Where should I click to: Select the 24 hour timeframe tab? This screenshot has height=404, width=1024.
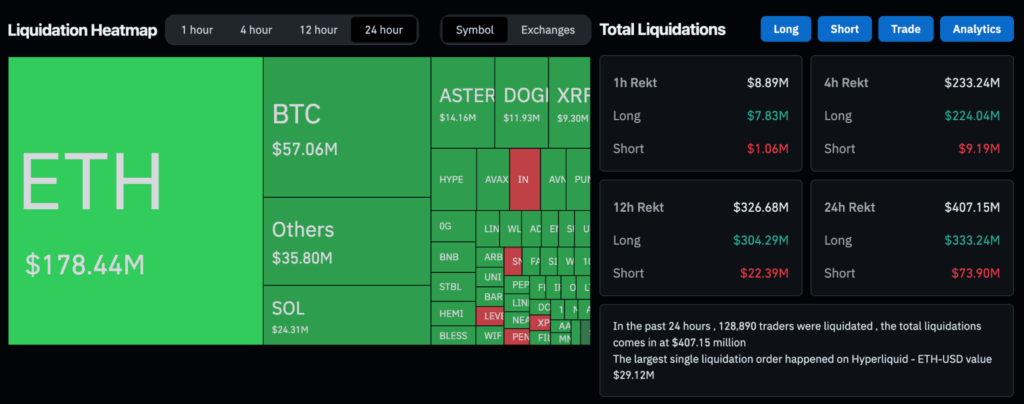click(384, 30)
